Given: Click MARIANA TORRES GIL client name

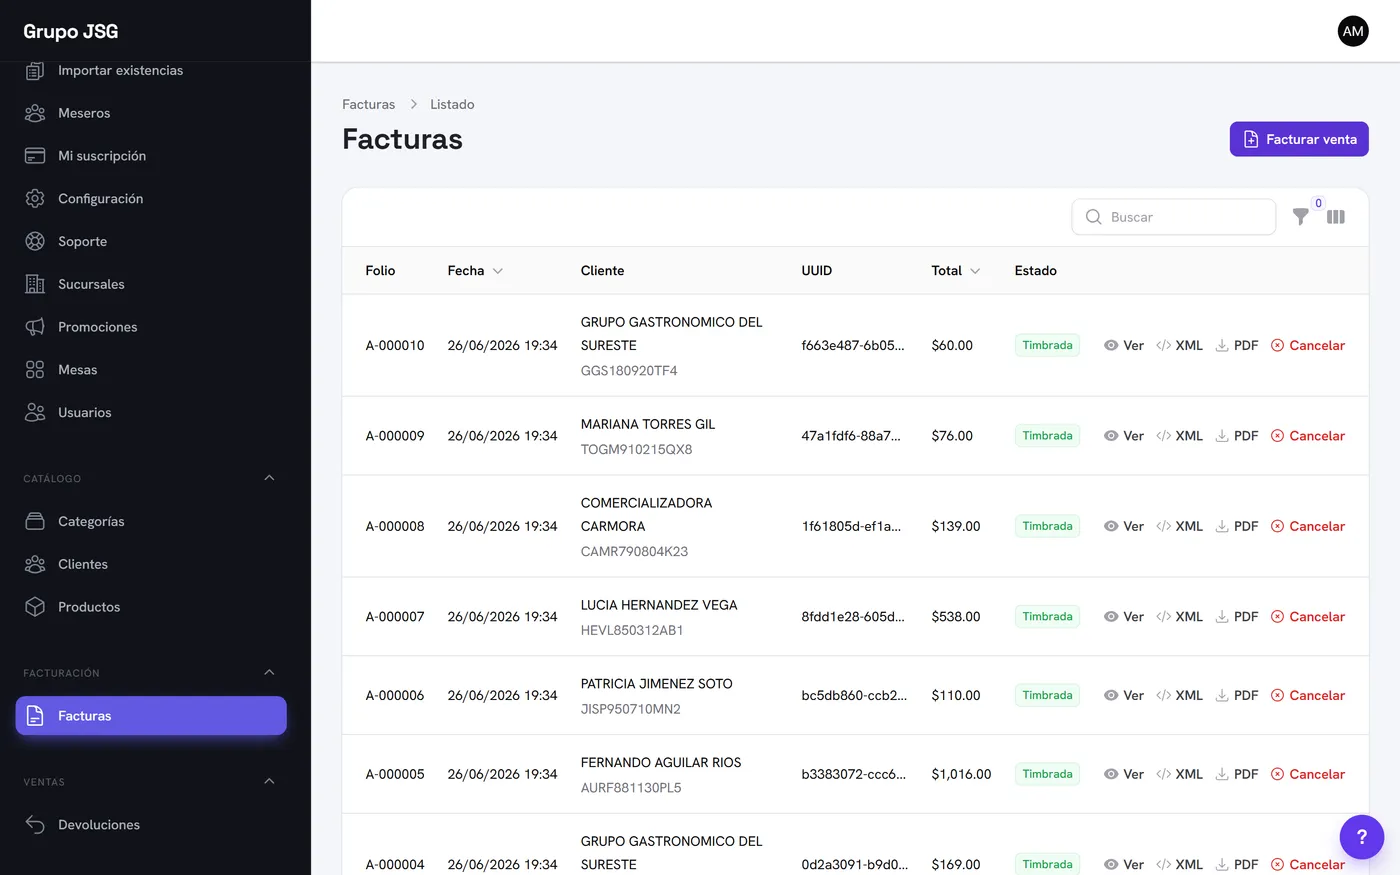Looking at the screenshot, I should pos(648,424).
